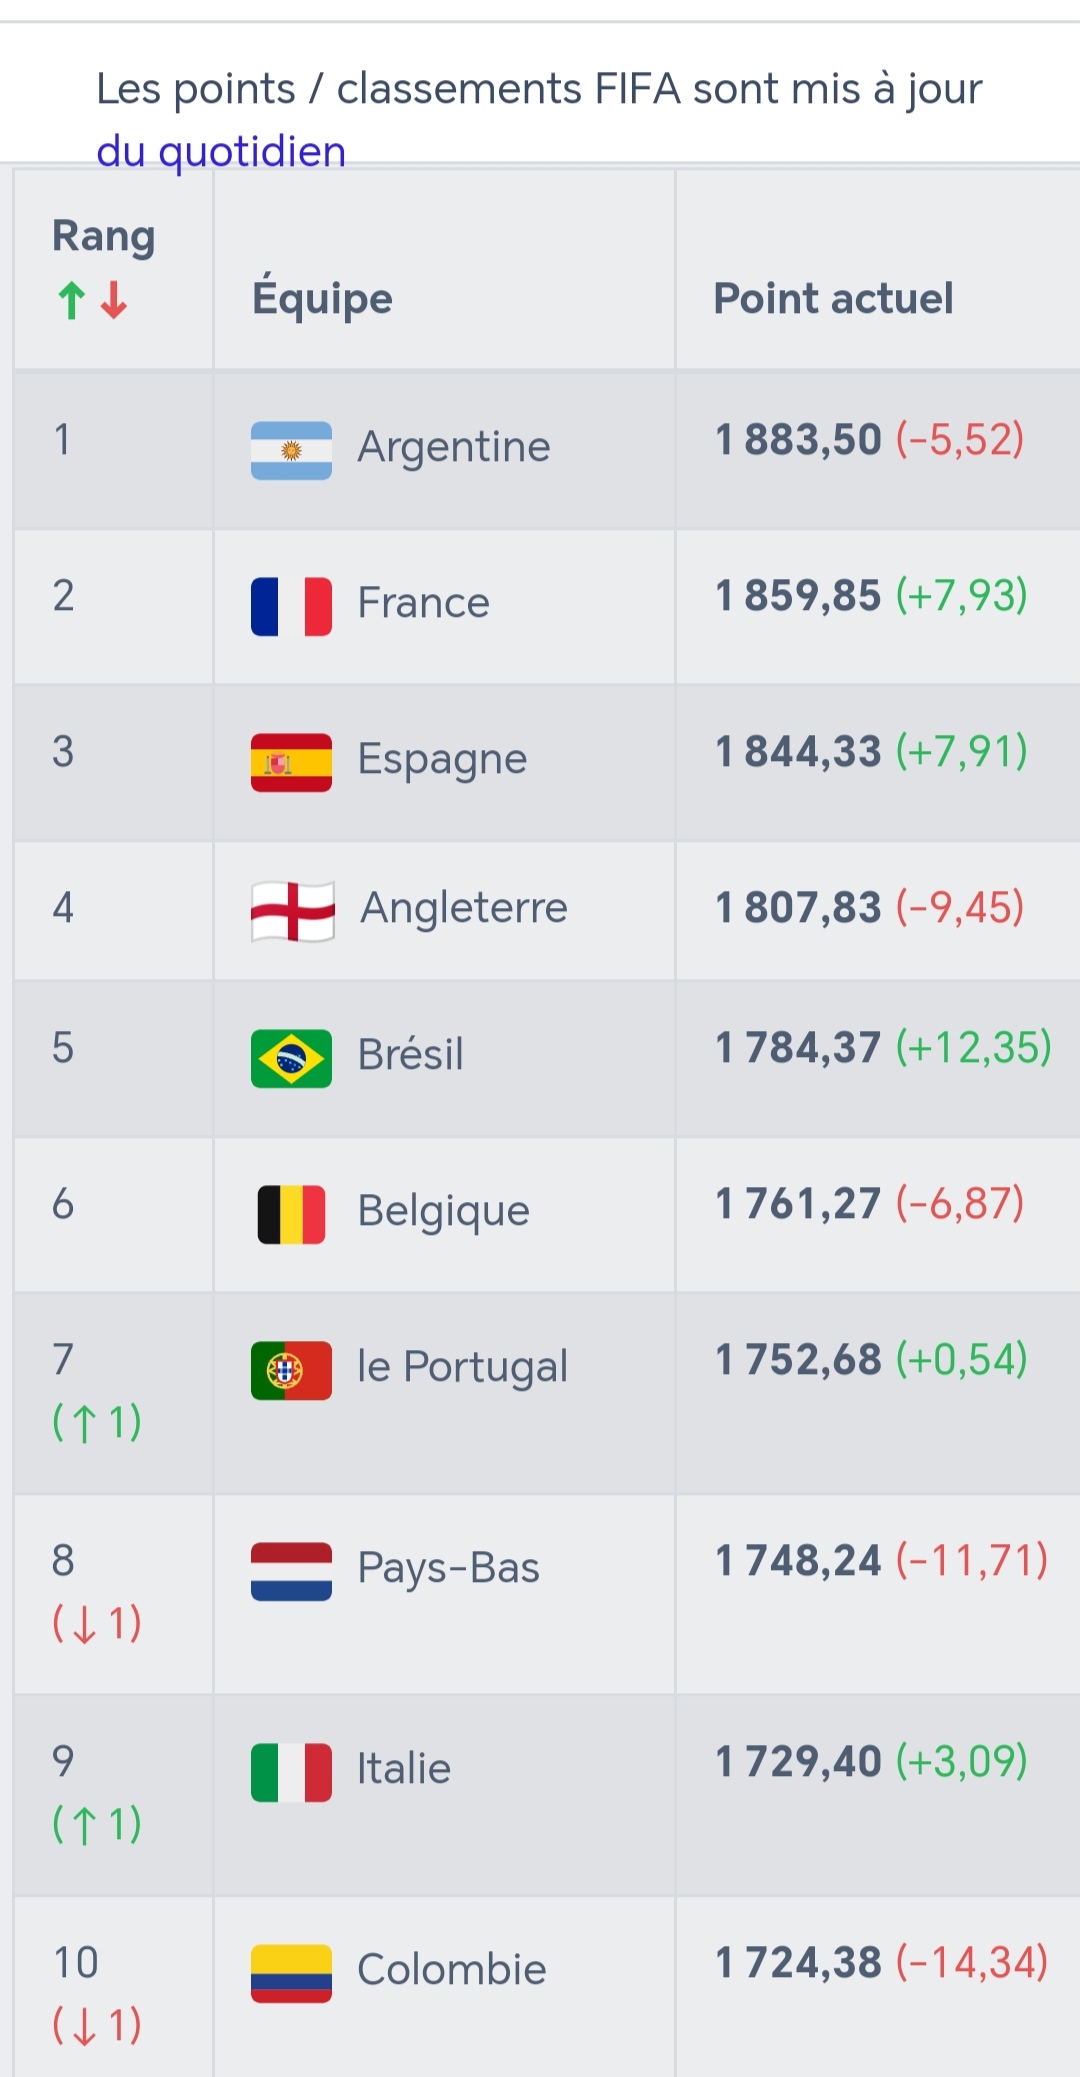Open the "du quotidien" link
Viewport: 1080px width, 2077px height.
pyautogui.click(x=221, y=151)
